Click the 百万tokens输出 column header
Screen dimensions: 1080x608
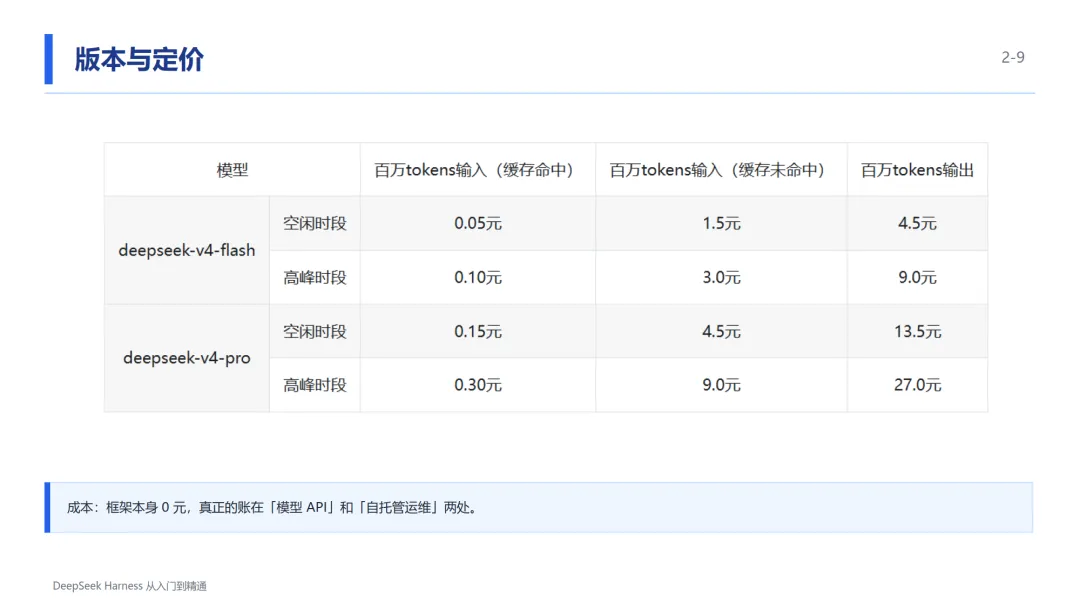(917, 170)
